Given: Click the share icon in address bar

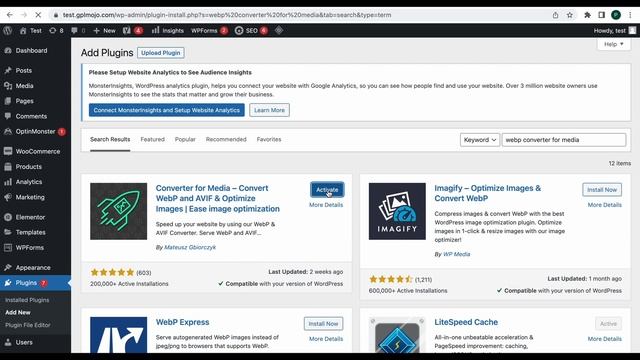Looking at the screenshot, I should pyautogui.click(x=555, y=15).
